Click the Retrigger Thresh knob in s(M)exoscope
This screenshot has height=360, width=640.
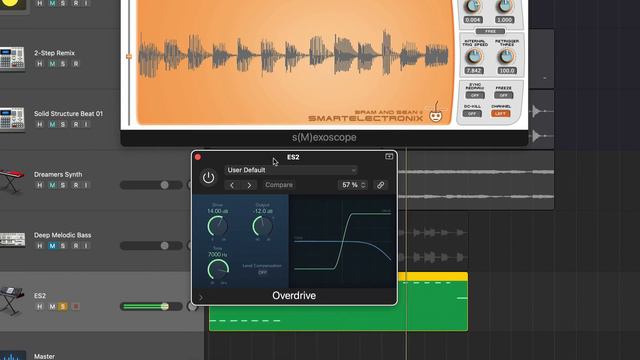tap(506, 56)
